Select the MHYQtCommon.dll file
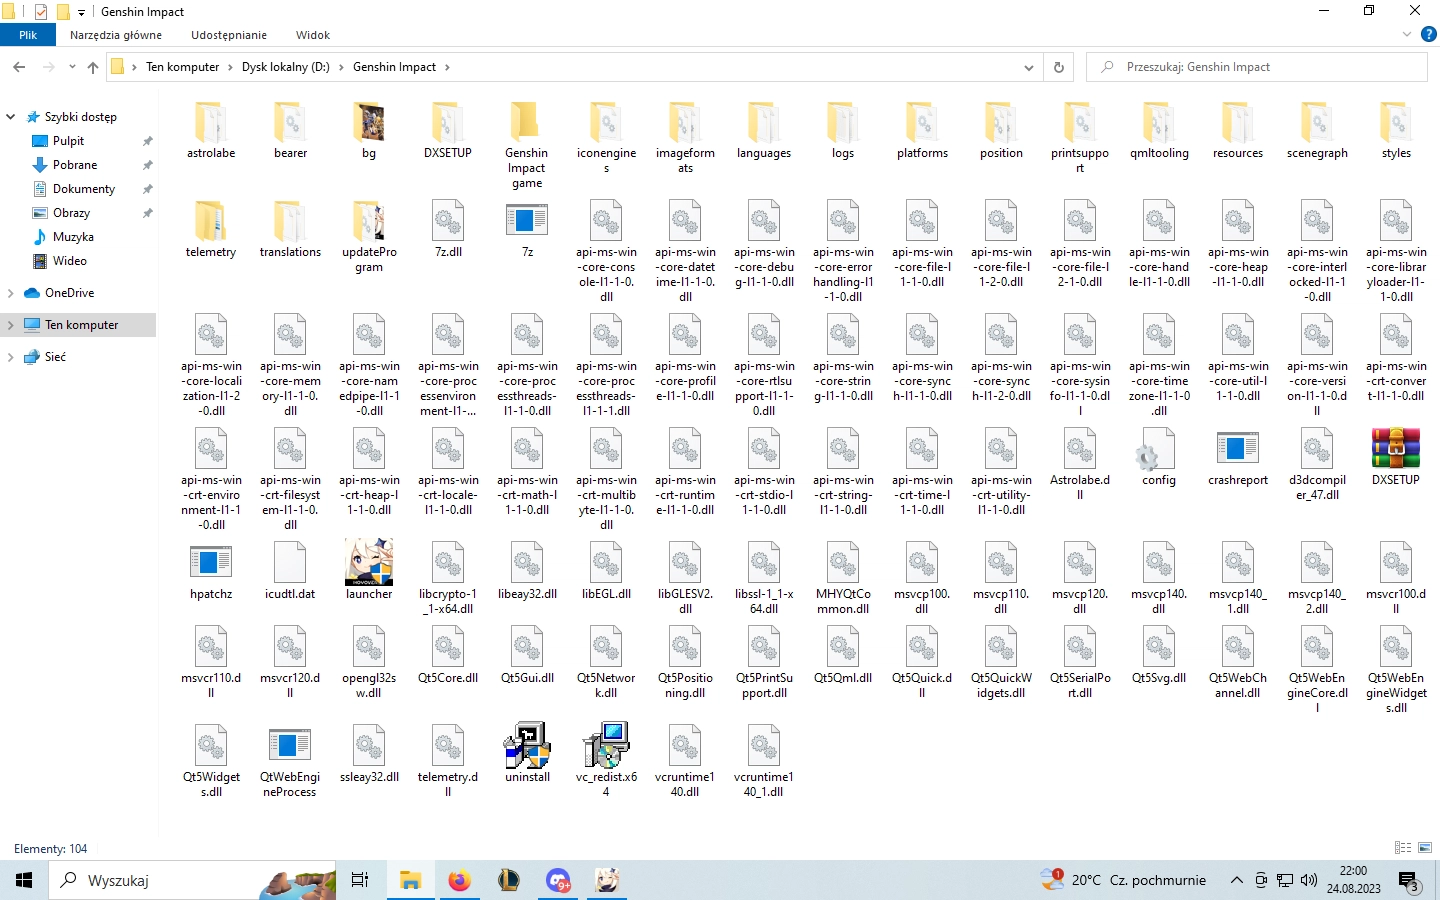Screen dimensions: 1440x900 [843, 579]
